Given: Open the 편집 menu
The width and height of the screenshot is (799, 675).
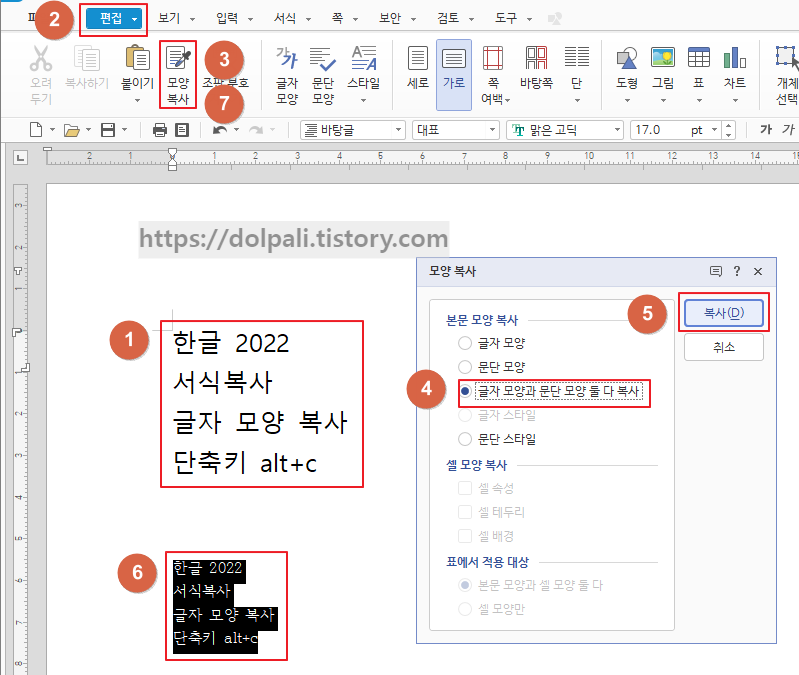Looking at the screenshot, I should click(x=114, y=19).
